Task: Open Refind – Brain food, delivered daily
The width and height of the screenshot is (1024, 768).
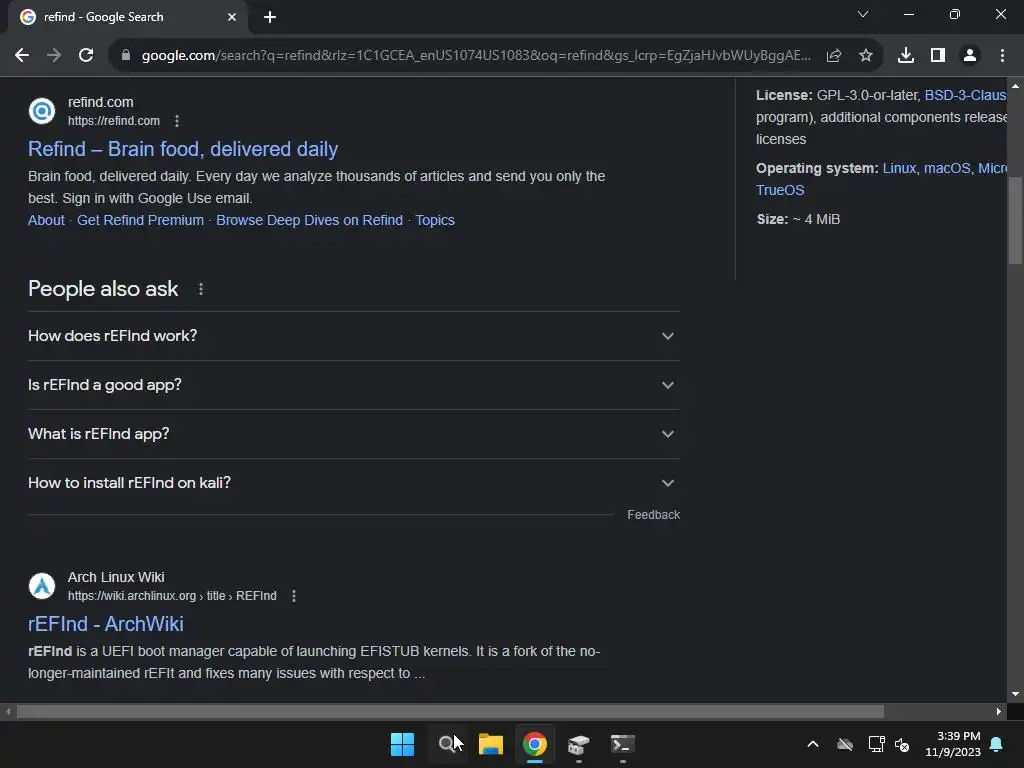Action: click(183, 149)
